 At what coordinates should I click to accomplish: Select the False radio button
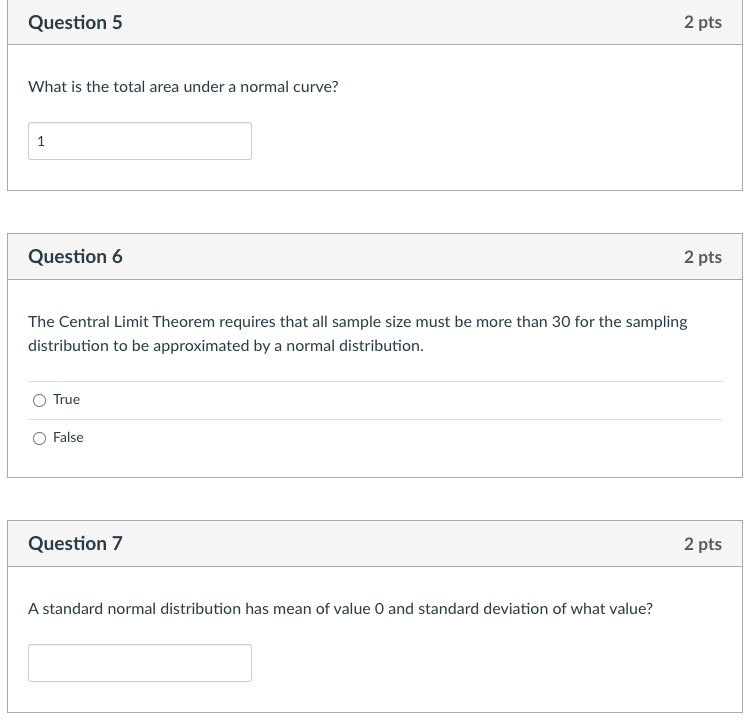[40, 438]
